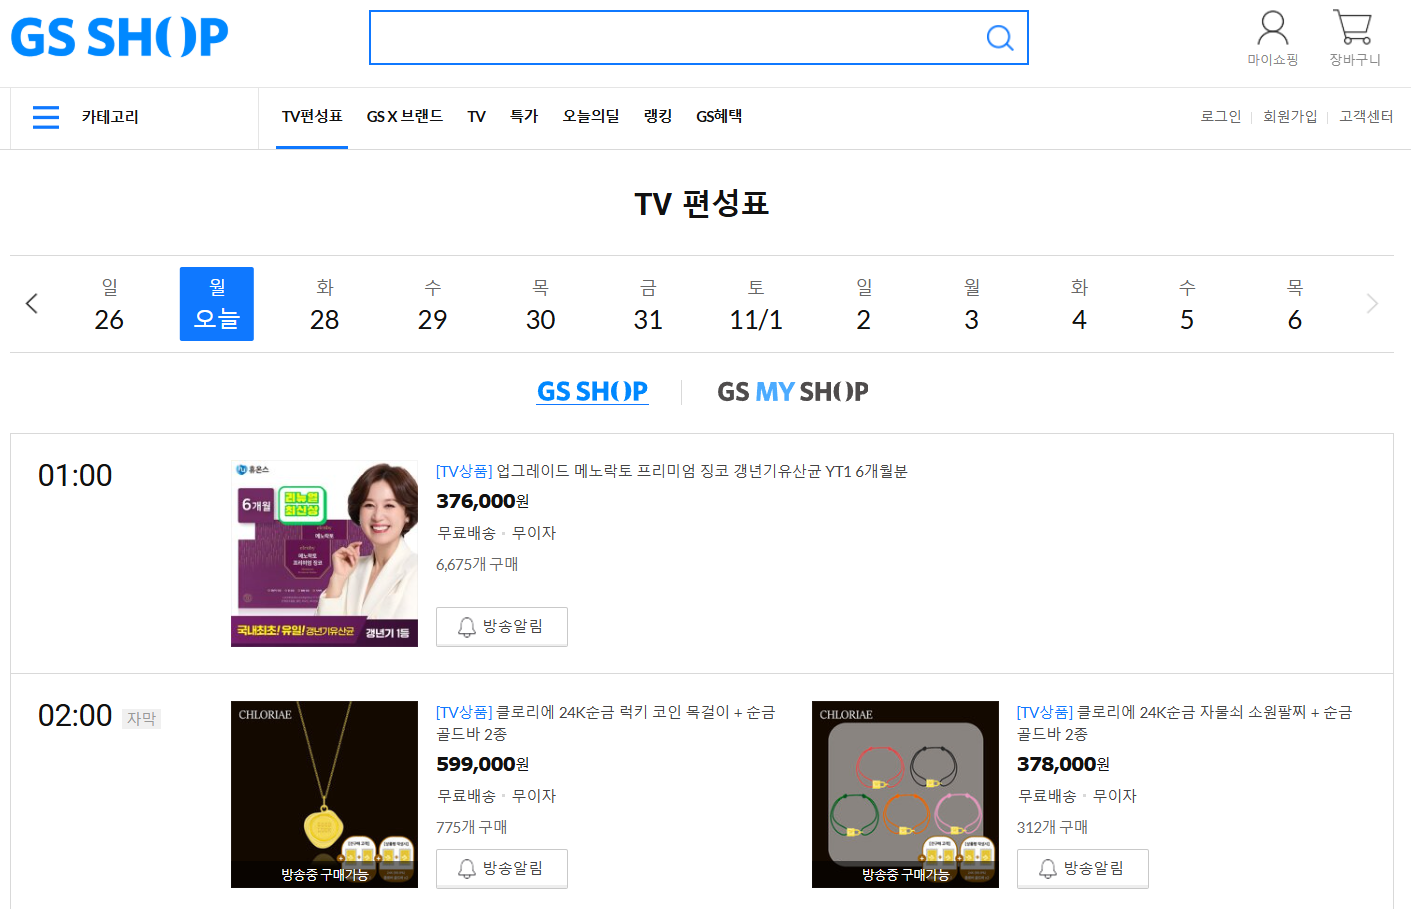Image resolution: width=1411 pixels, height=909 pixels.
Task: Click the 로그인 link
Action: (1220, 117)
